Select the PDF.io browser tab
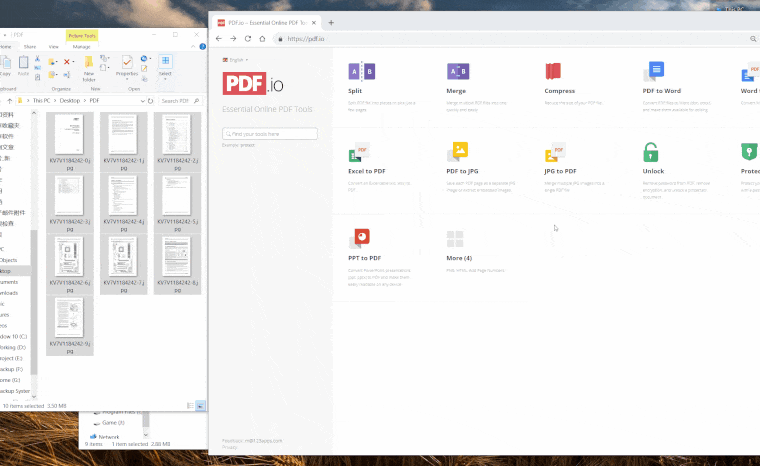The height and width of the screenshot is (466, 760). (266, 23)
